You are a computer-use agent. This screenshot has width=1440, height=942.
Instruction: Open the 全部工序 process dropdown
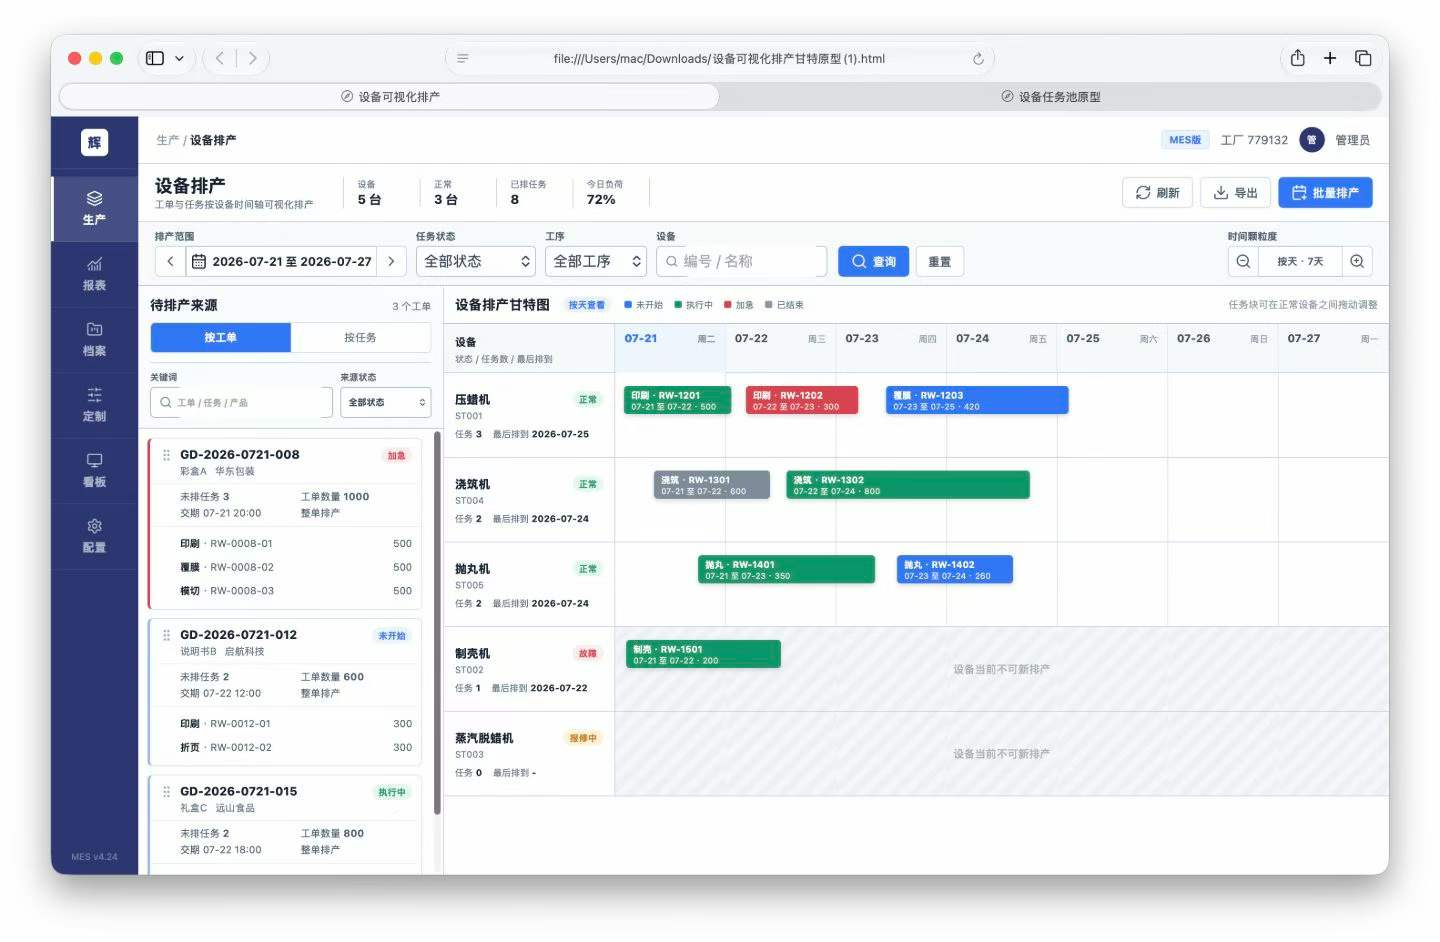click(x=596, y=261)
